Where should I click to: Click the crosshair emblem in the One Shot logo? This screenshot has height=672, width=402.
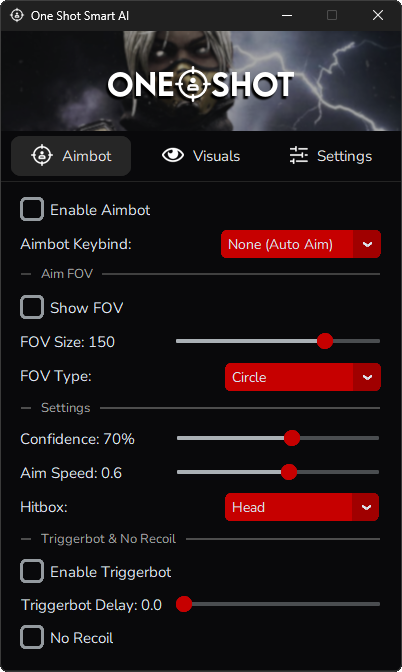[193, 84]
